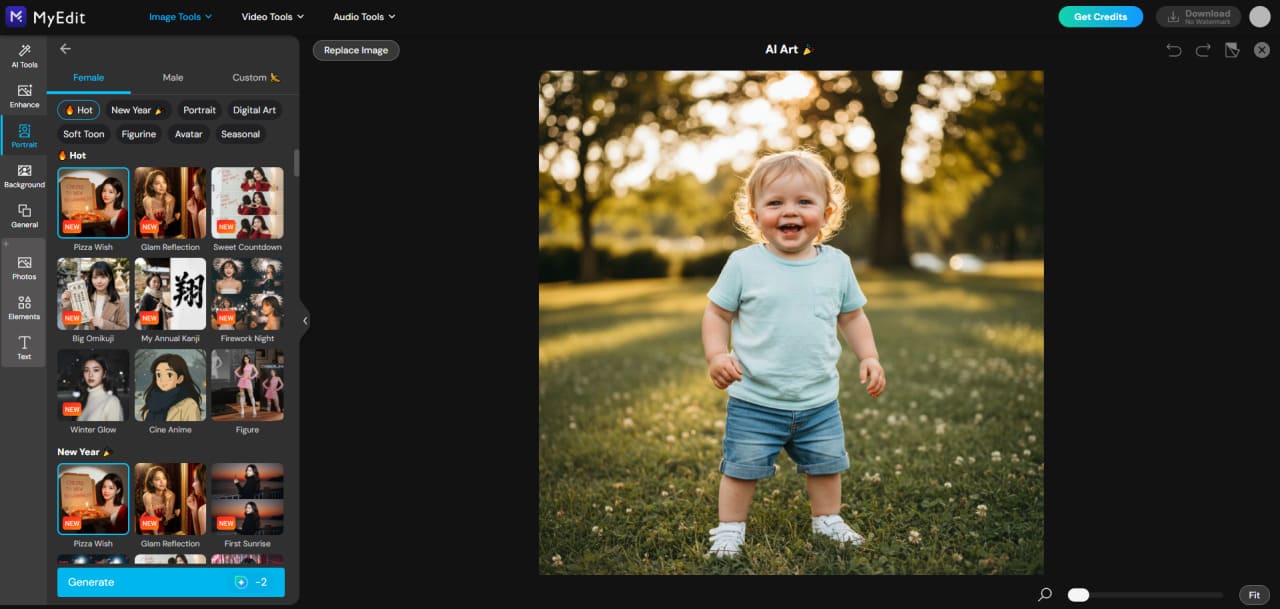Select the Avatar filter chip
1280x609 pixels.
coord(189,134)
